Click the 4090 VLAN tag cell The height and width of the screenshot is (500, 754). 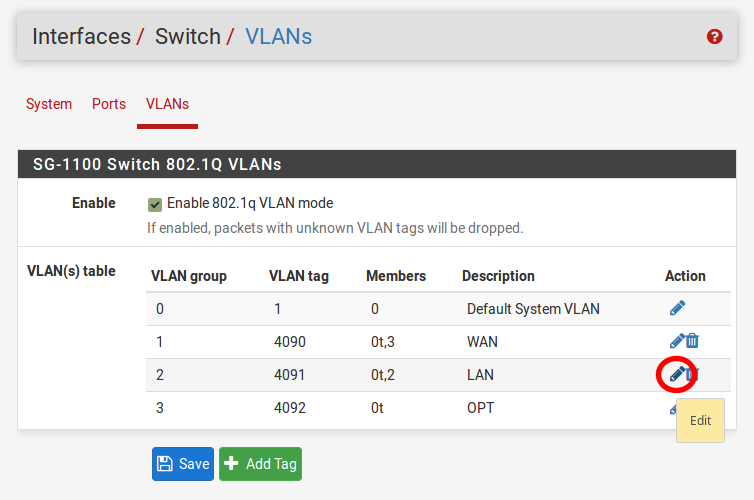click(290, 342)
